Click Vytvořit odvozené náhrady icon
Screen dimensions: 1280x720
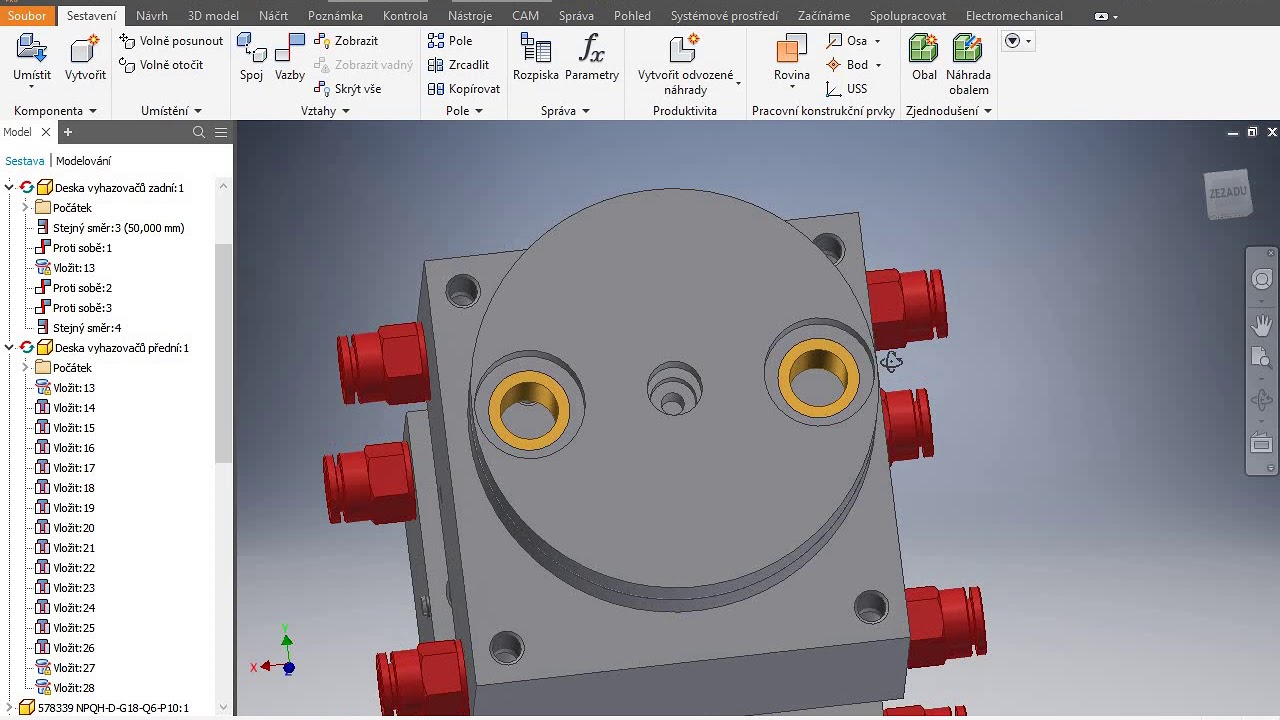click(x=685, y=50)
